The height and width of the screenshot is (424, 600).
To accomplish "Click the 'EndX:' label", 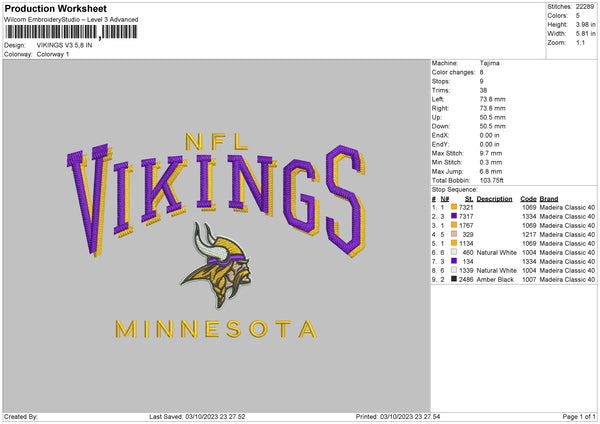I will click(x=440, y=135).
